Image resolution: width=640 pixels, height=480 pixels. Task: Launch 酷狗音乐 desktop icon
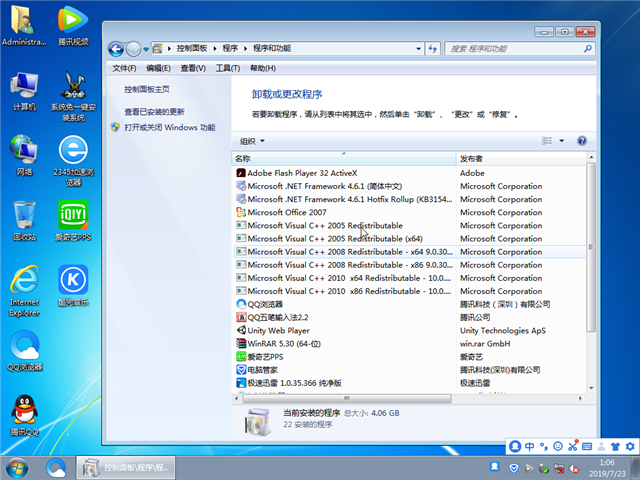pyautogui.click(x=73, y=286)
